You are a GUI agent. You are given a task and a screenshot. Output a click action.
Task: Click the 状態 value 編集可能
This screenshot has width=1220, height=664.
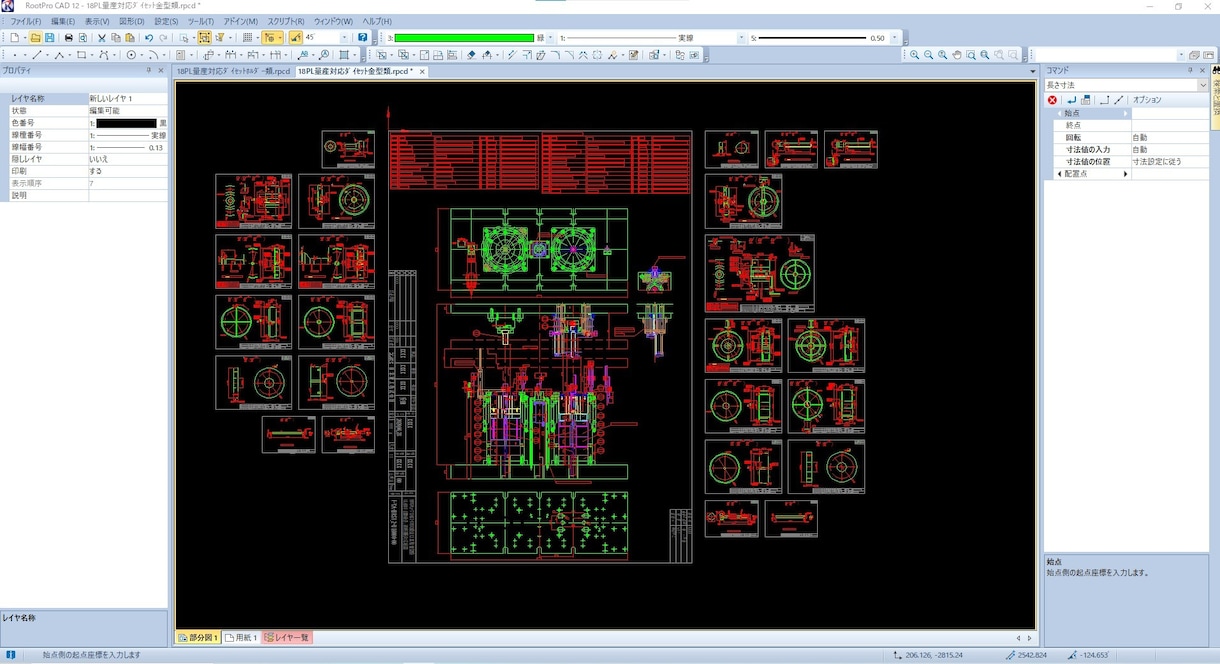[x=128, y=111]
